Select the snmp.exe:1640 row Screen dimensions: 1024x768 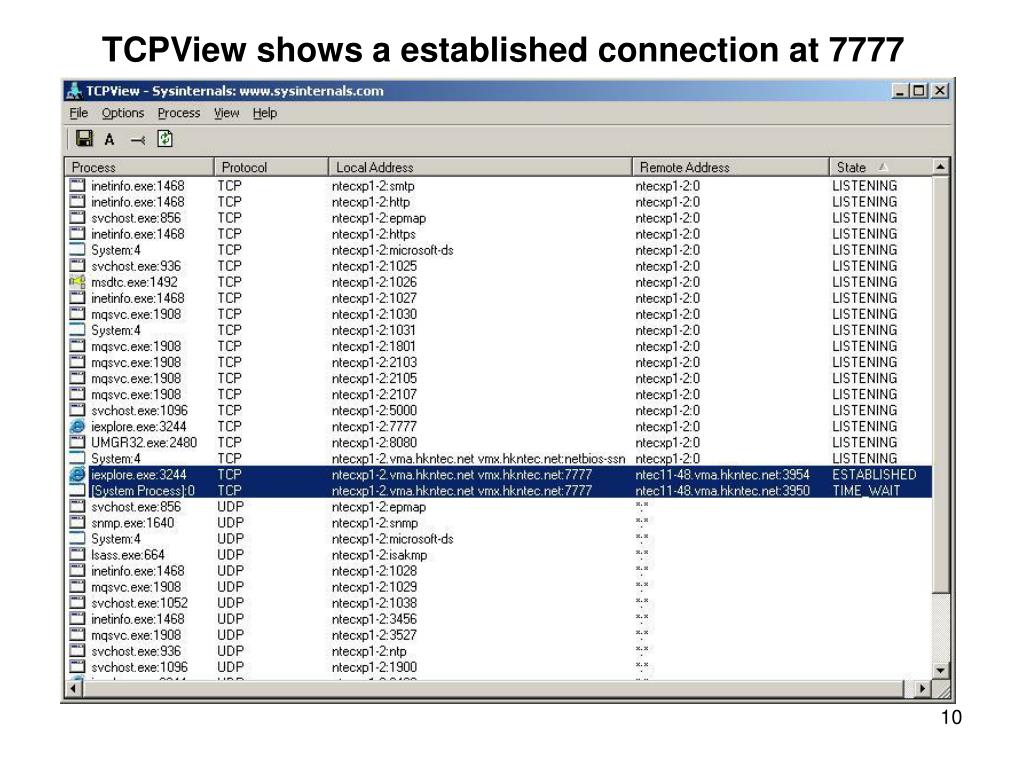coord(500,522)
